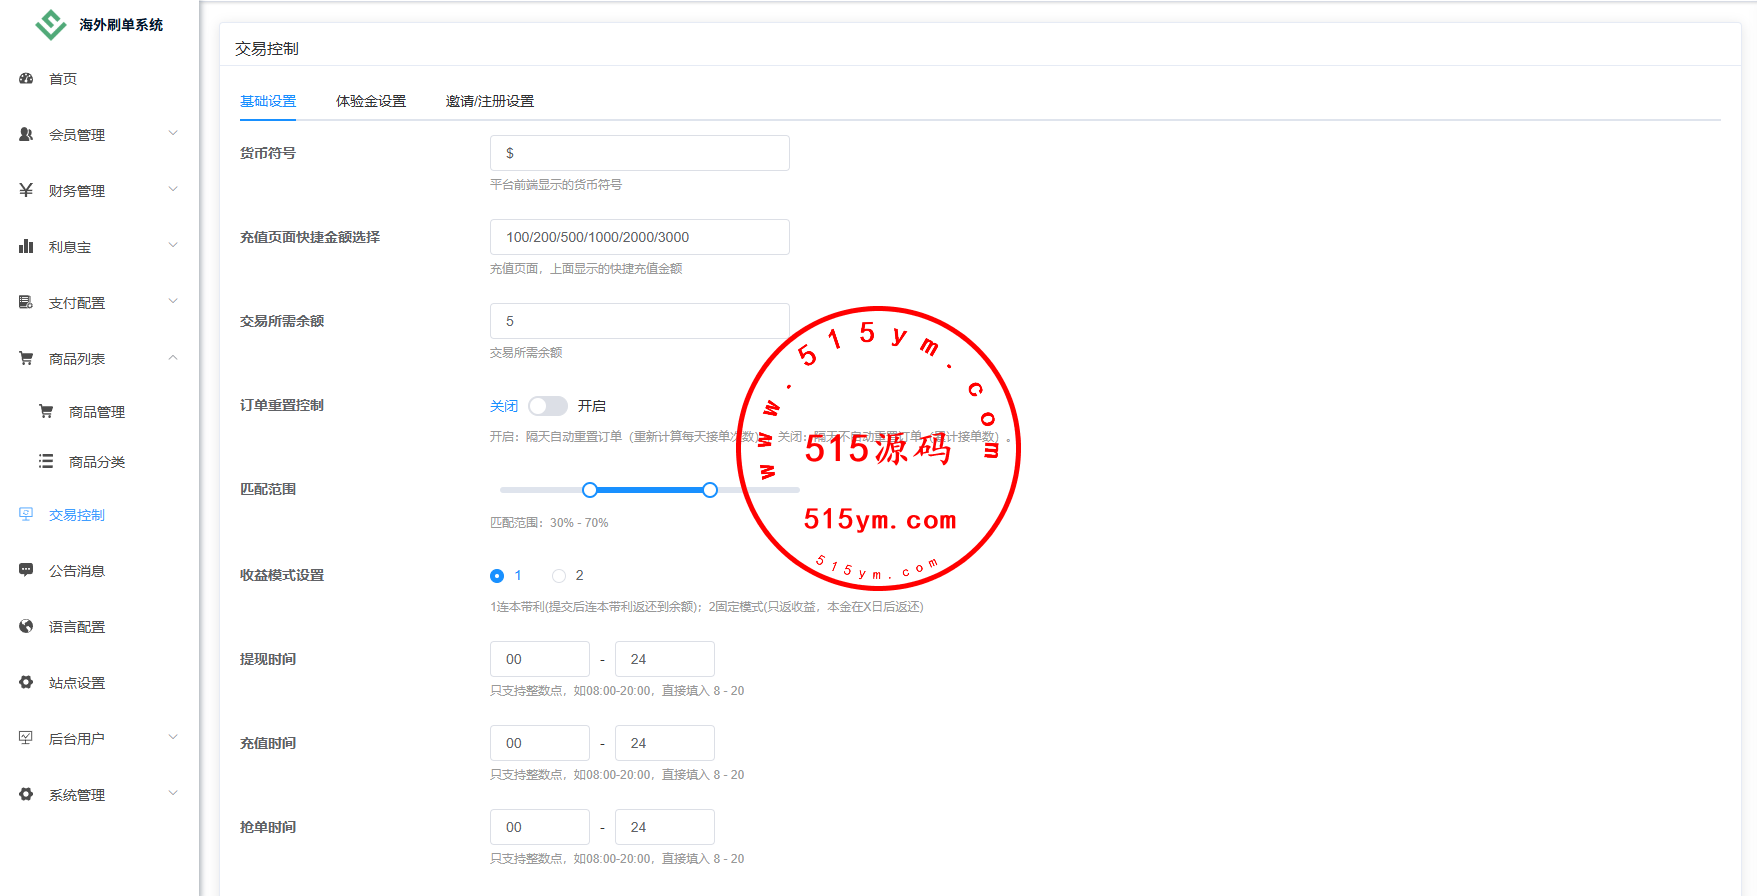Click the right handle of 匹配范围 slider
The image size is (1757, 896).
coord(710,490)
